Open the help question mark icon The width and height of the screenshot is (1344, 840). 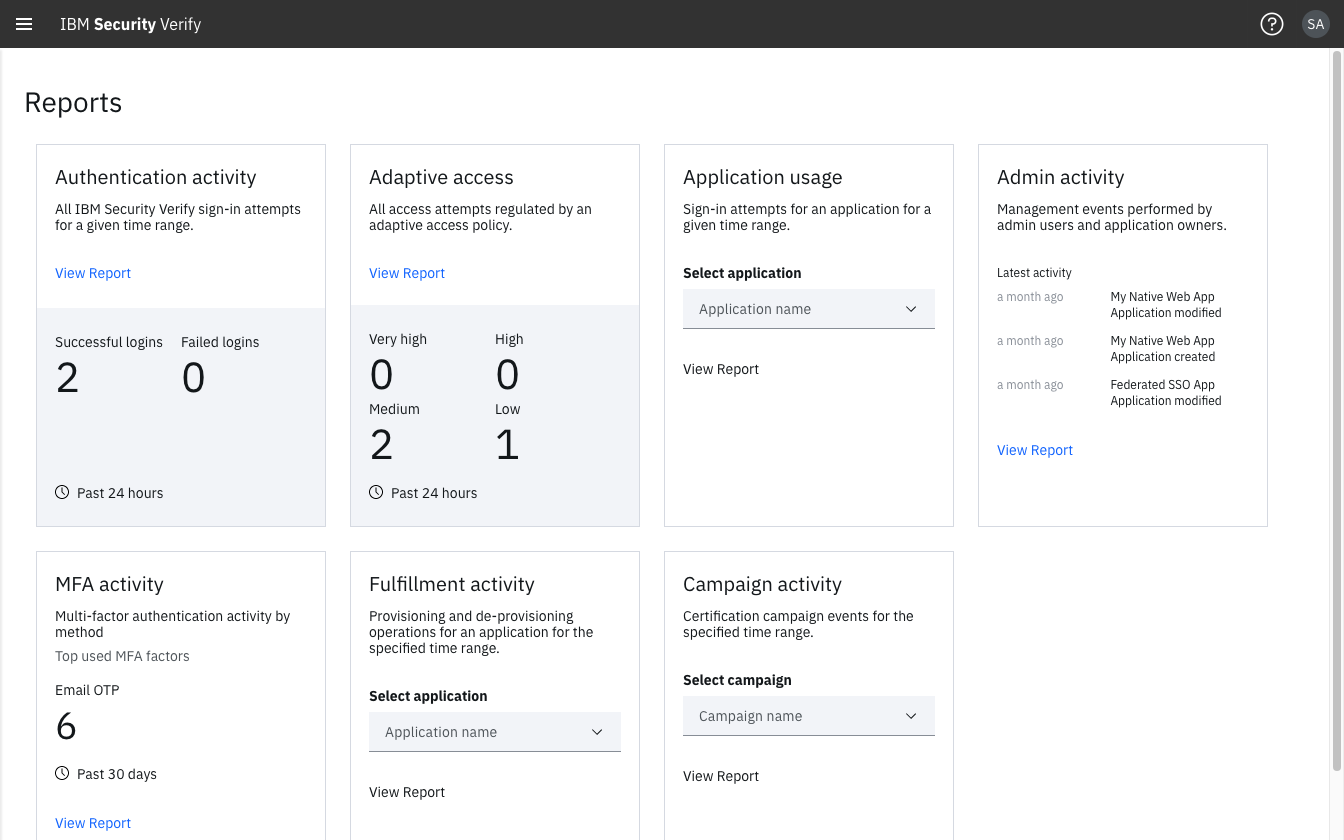point(1271,24)
